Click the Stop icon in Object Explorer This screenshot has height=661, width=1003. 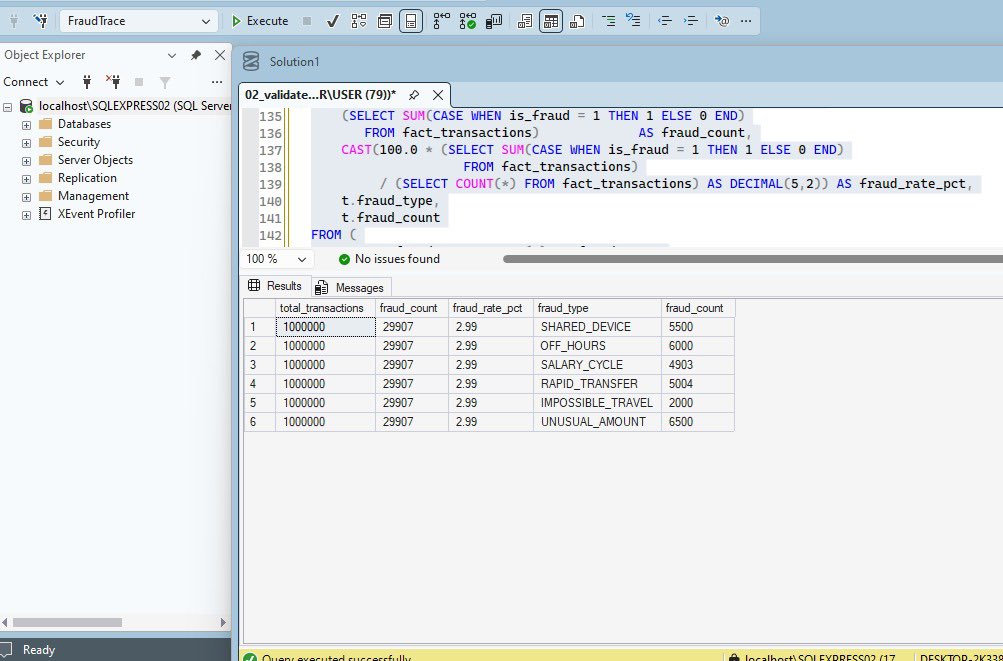click(139, 81)
